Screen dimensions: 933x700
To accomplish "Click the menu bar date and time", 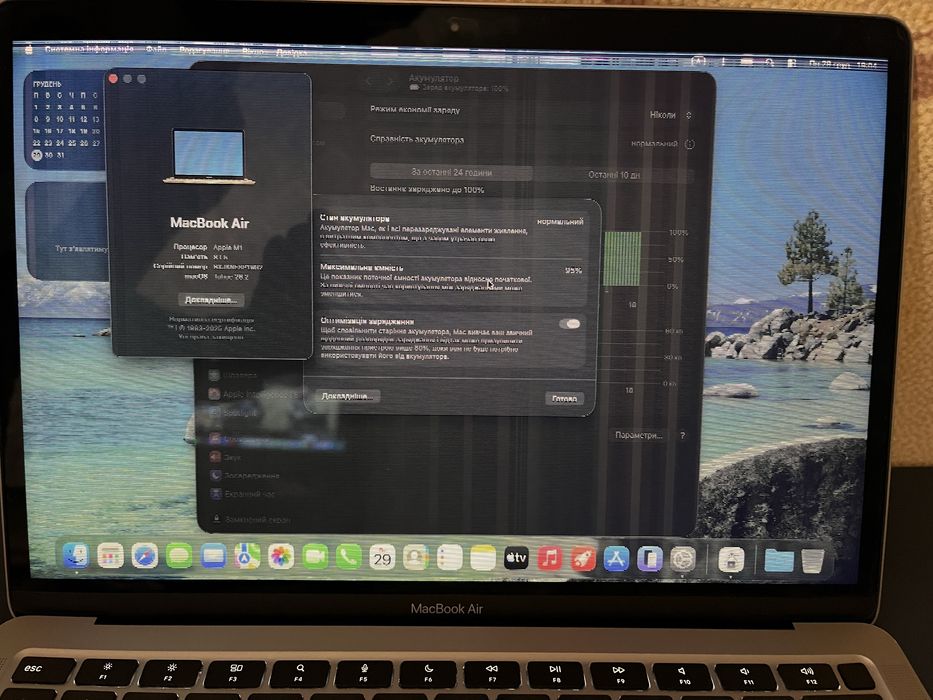I will [x=844, y=64].
